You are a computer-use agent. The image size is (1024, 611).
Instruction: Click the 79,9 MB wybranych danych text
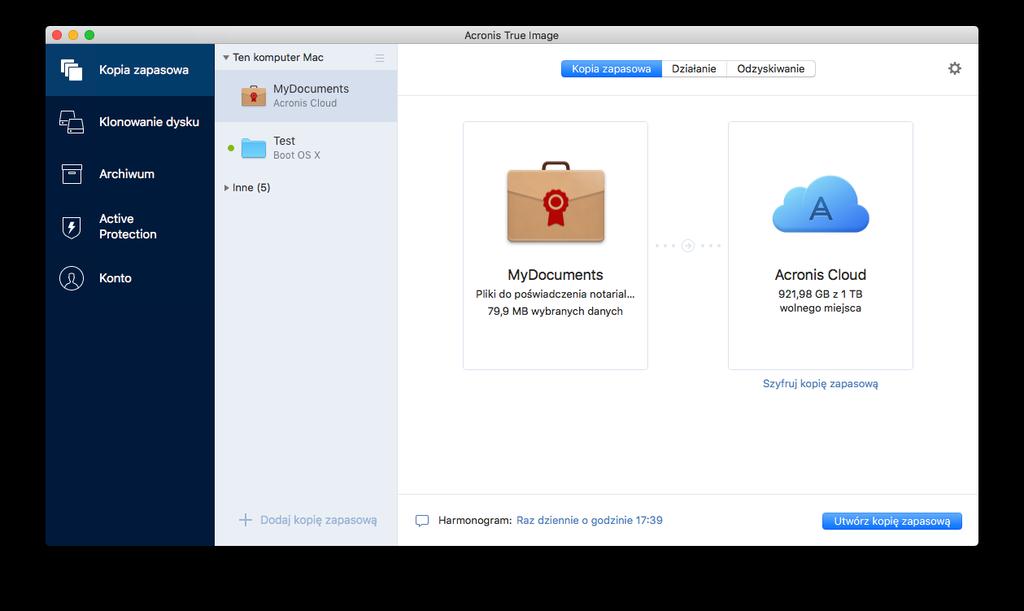555,311
